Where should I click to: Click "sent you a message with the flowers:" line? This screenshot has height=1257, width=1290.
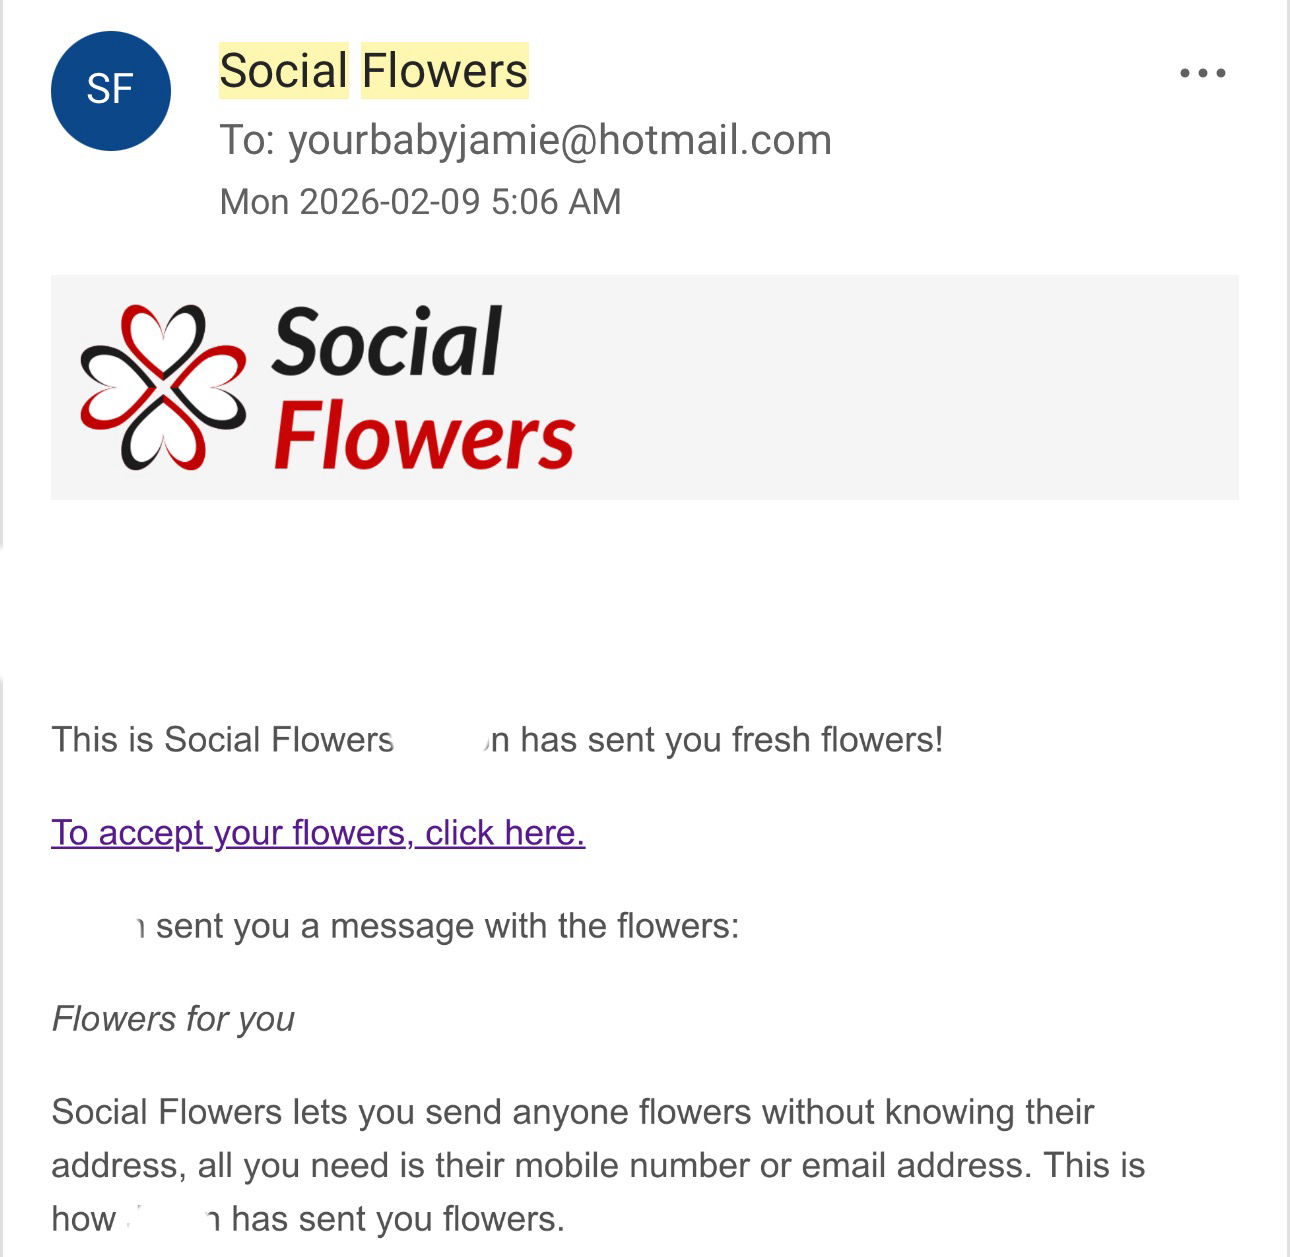click(447, 926)
